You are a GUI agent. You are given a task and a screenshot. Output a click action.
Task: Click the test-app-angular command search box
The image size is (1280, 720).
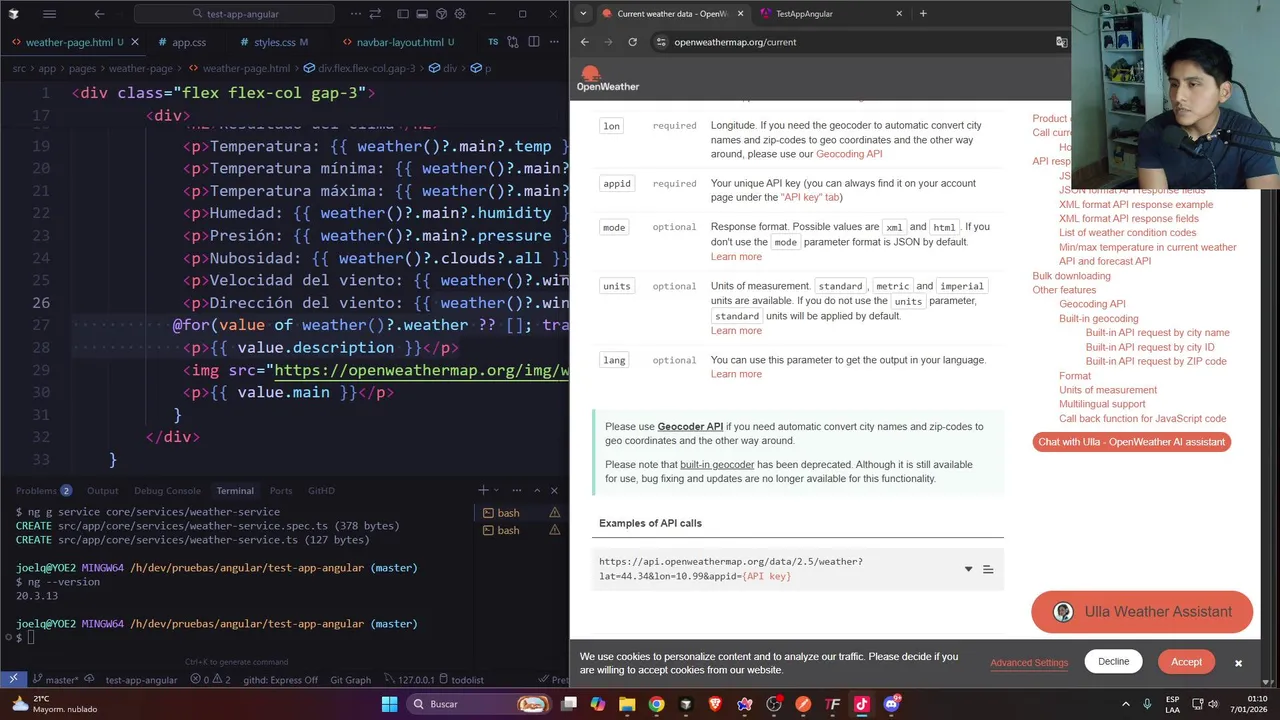(x=234, y=14)
